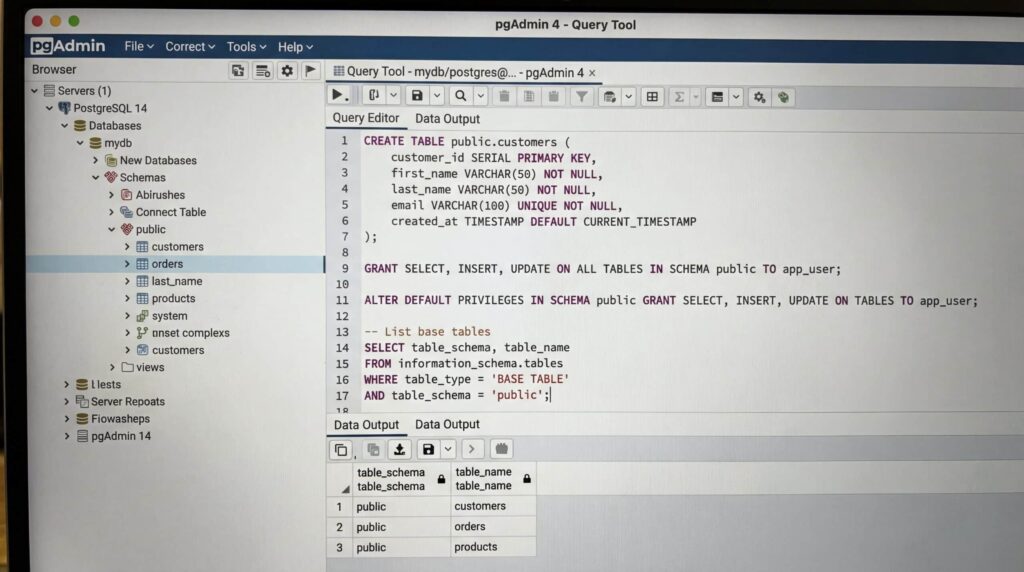Collapse the Servers (1) tree node

pyautogui.click(x=35, y=91)
